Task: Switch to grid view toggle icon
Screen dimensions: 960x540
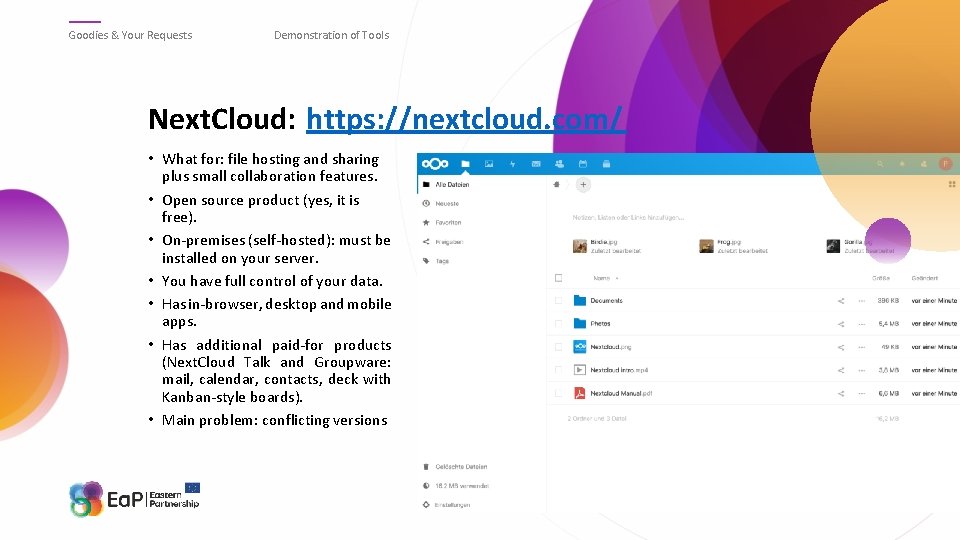Action: pos(951,184)
